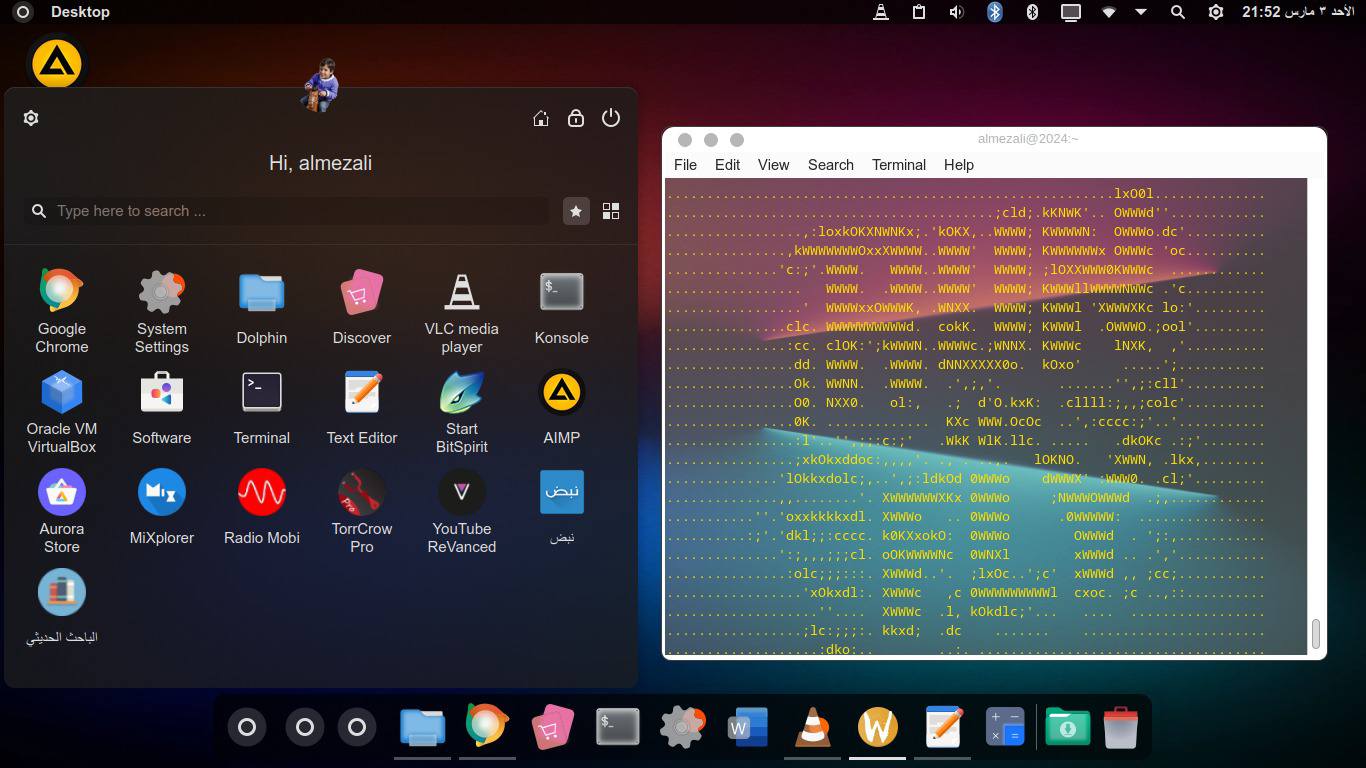1366x768 pixels.
Task: Open the Edit menu in terminal
Action: [728, 165]
